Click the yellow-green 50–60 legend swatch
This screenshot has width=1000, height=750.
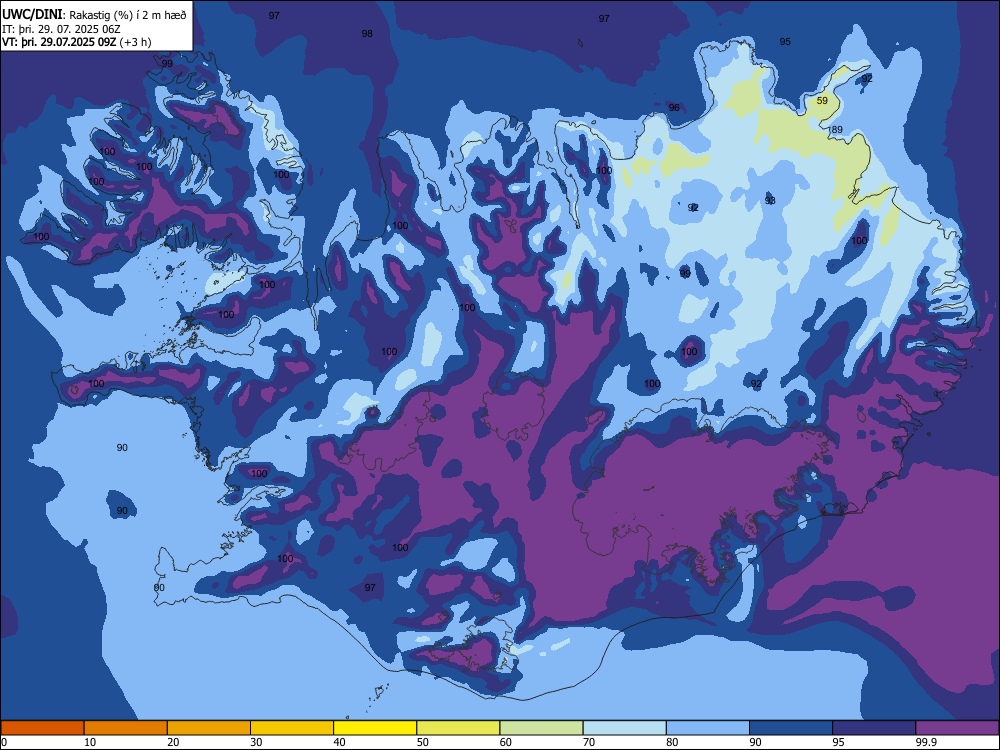coord(458,728)
